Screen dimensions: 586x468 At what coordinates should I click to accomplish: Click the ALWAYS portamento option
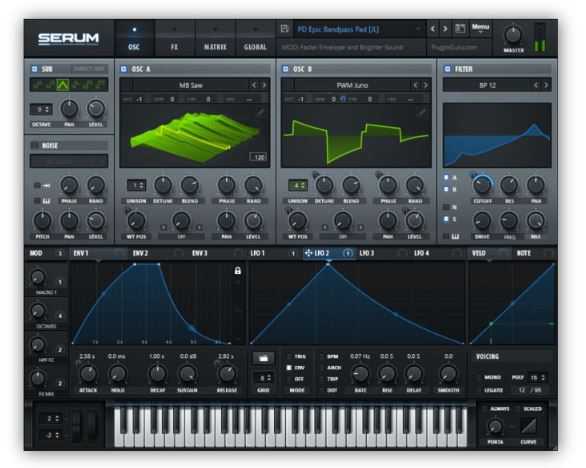click(500, 409)
